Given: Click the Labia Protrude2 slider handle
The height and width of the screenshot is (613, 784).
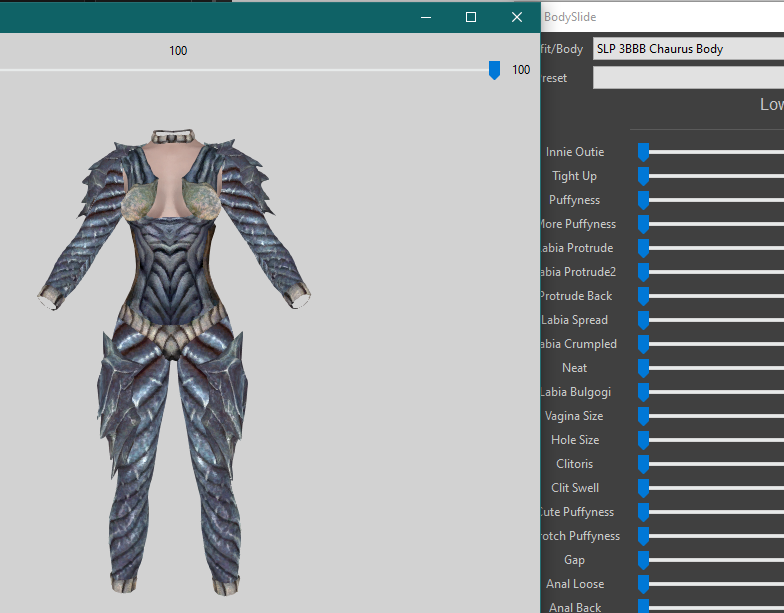Looking at the screenshot, I should (x=644, y=272).
